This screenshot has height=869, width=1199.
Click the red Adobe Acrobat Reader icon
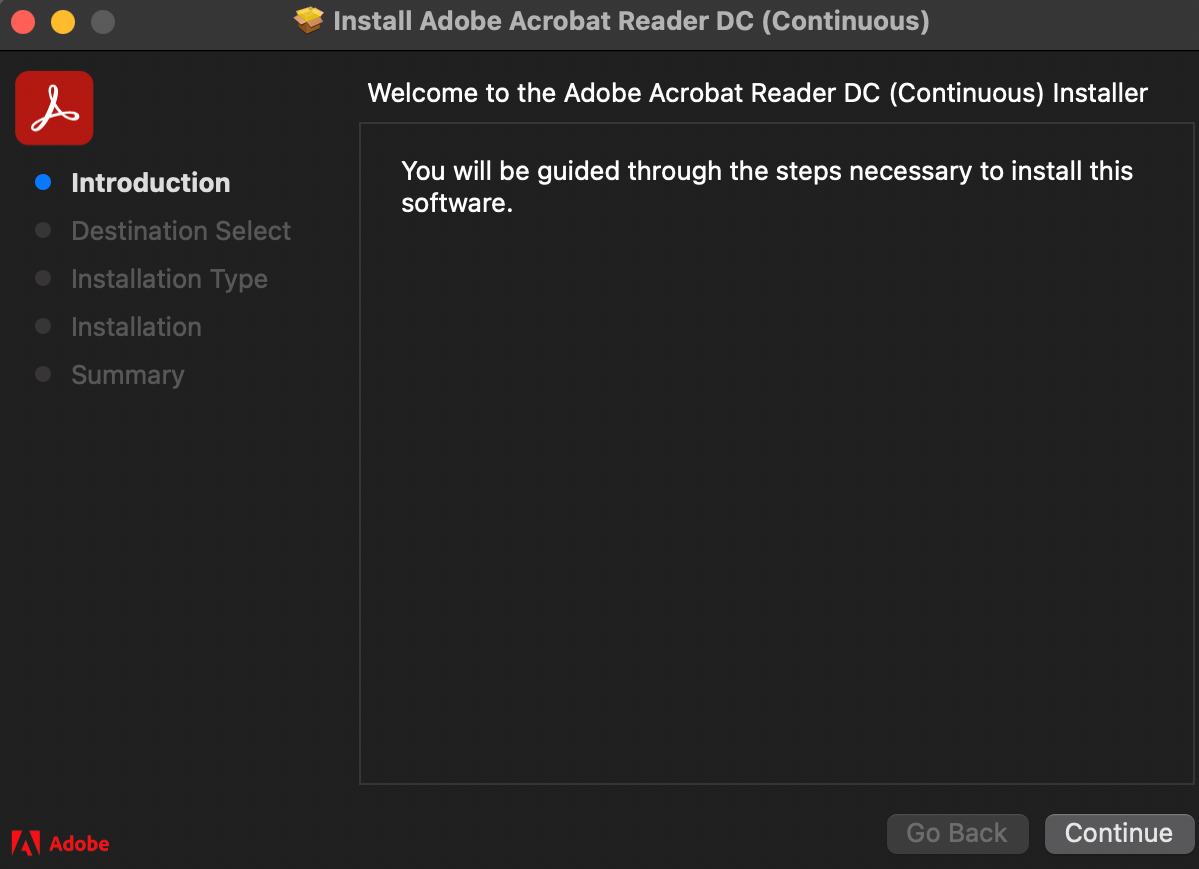[54, 108]
